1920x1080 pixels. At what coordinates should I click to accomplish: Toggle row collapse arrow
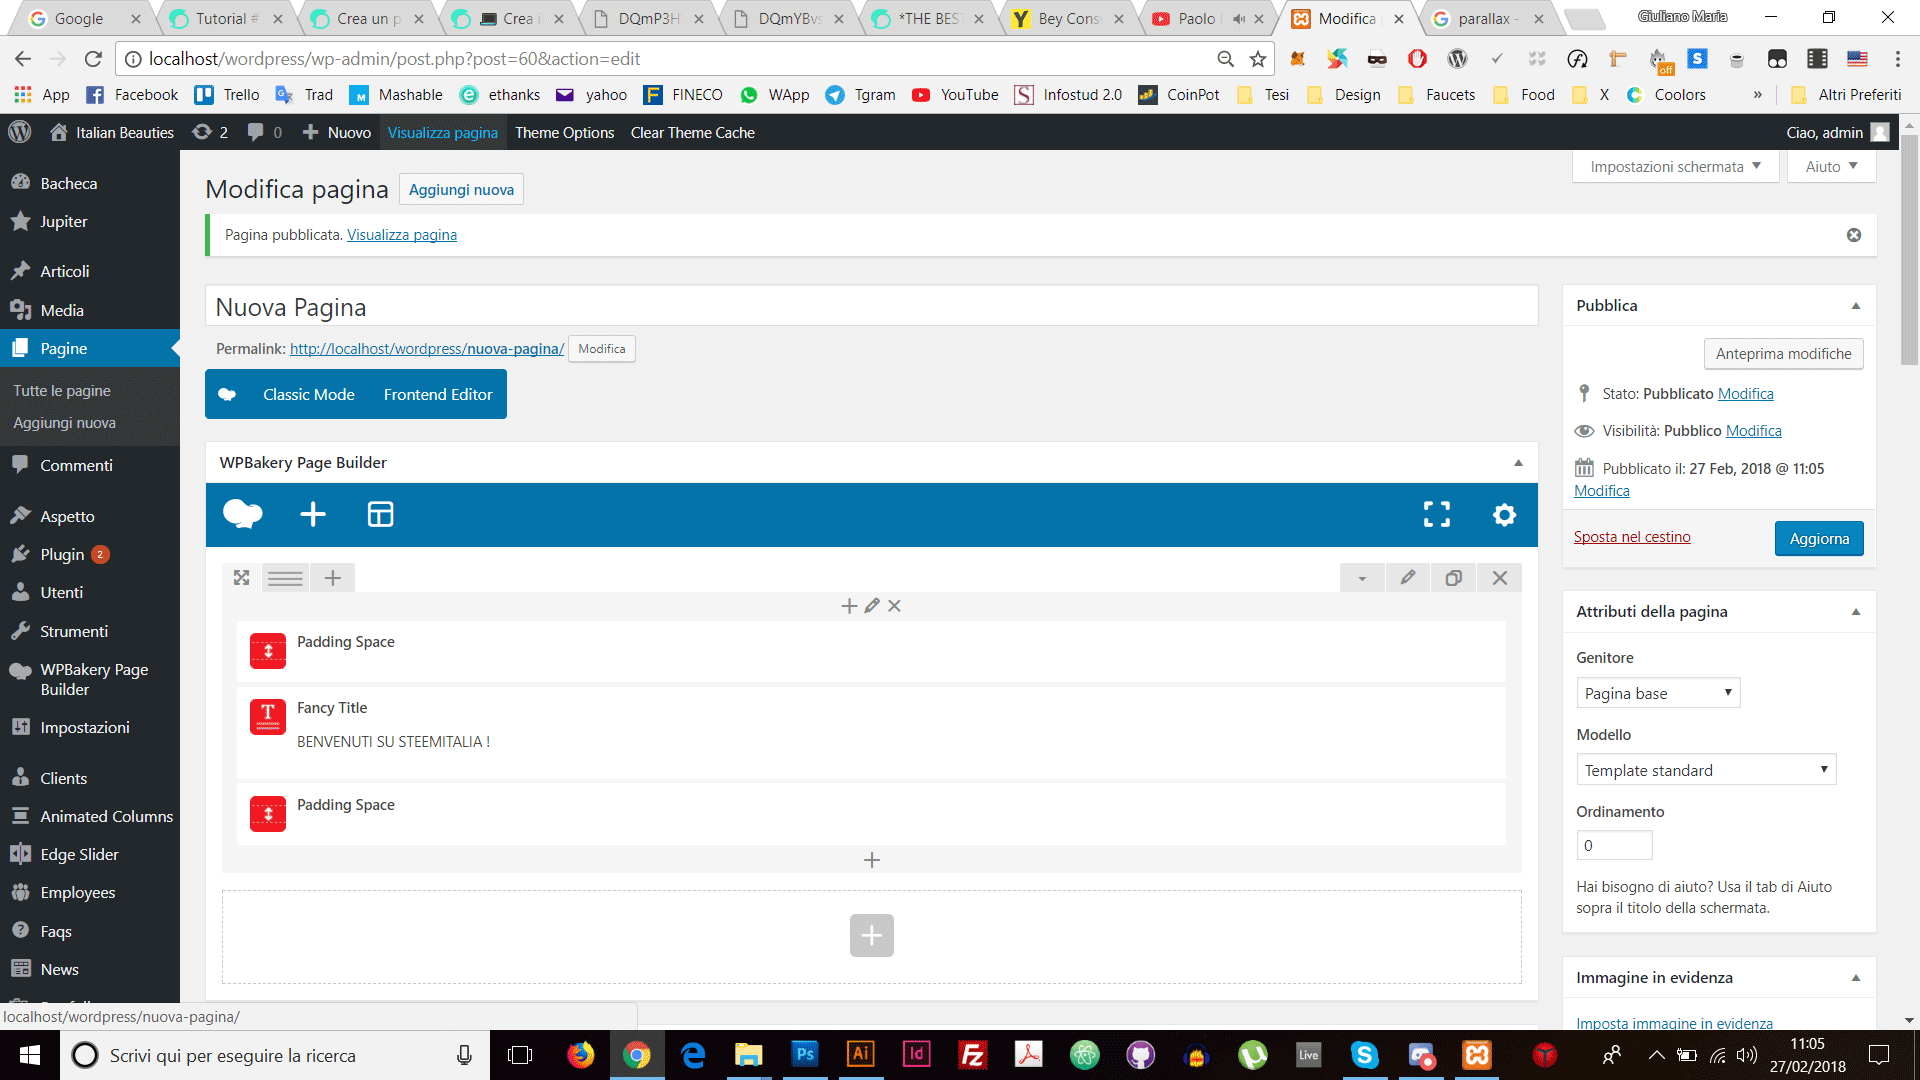point(1361,578)
